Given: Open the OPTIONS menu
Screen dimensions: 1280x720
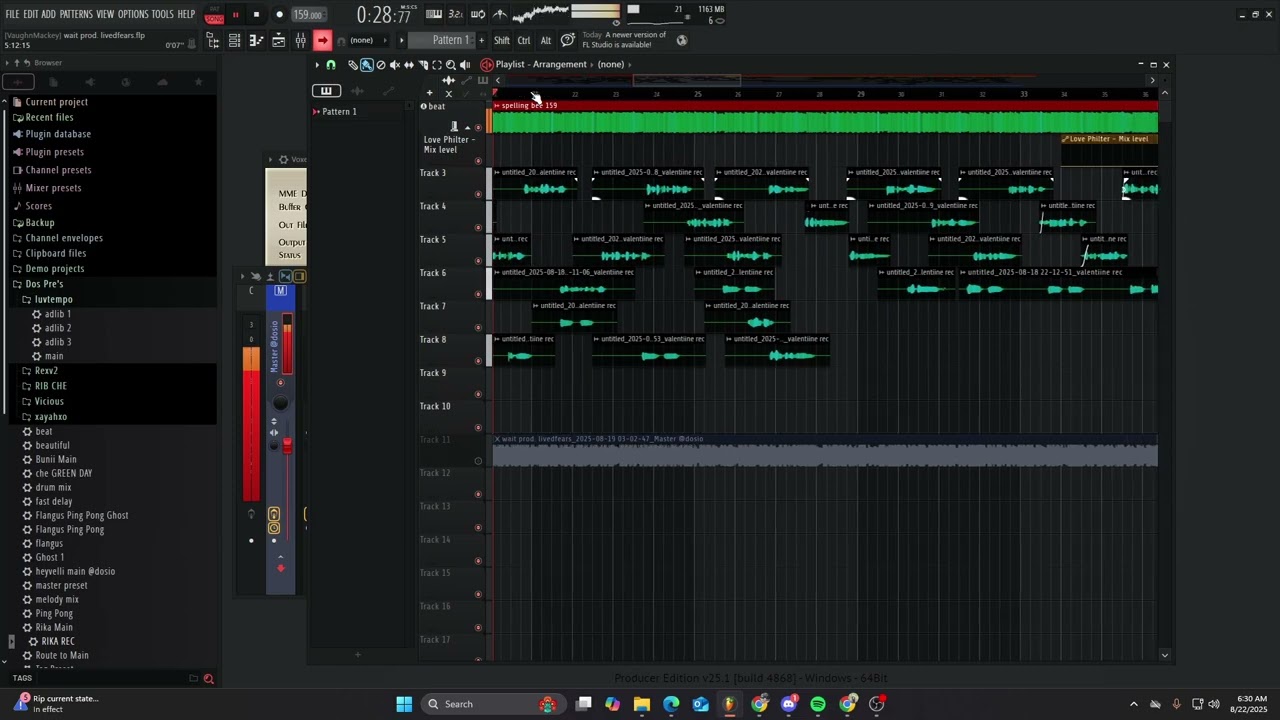Looking at the screenshot, I should pos(133,14).
